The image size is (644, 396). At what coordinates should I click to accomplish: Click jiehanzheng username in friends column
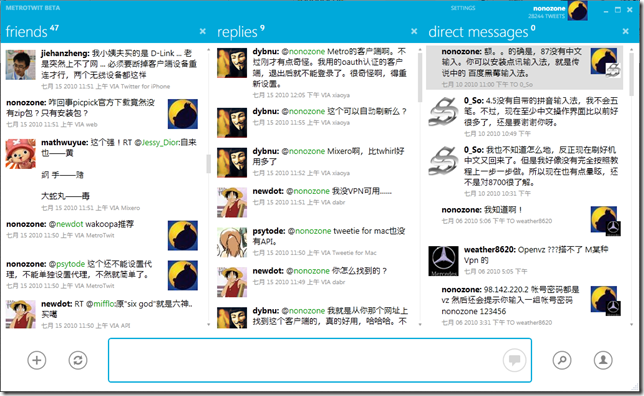[x=65, y=53]
